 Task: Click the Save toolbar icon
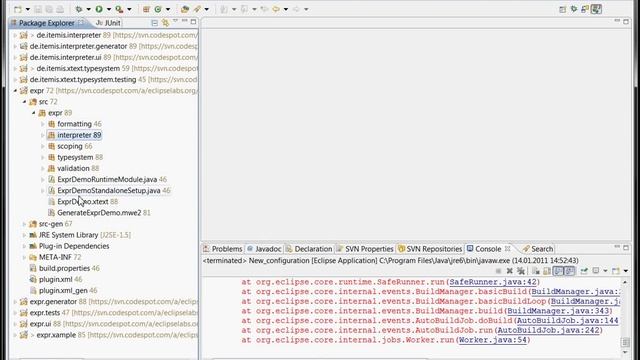[38, 9]
